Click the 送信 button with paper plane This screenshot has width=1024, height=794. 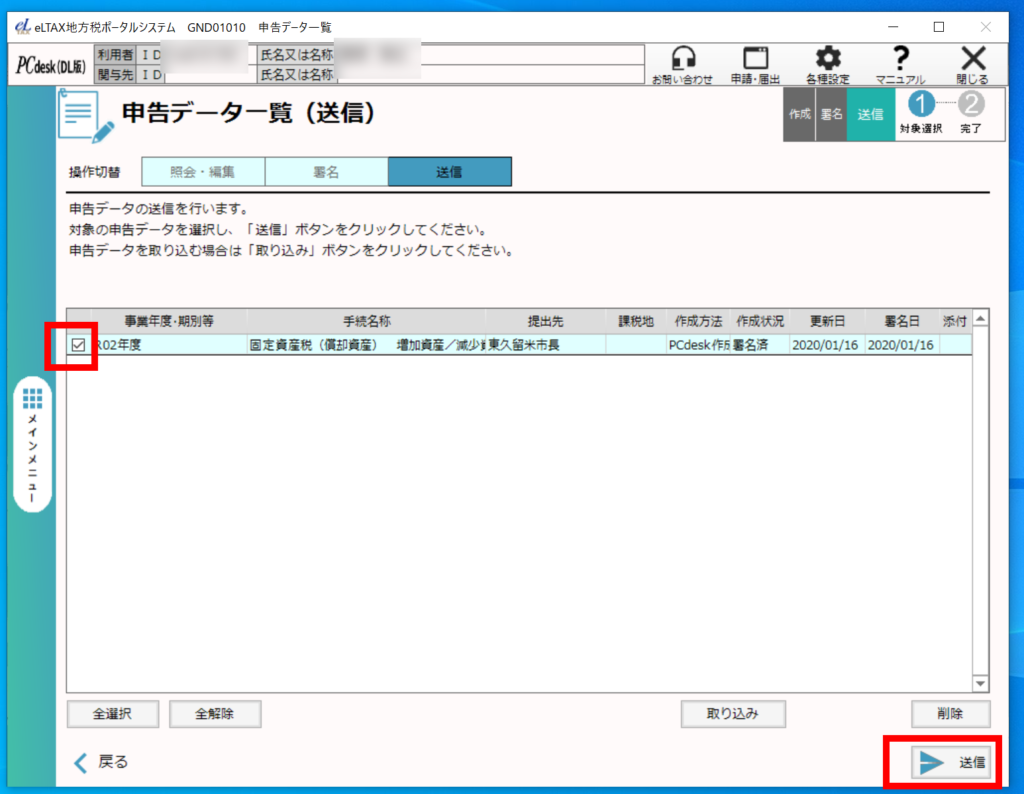click(951, 762)
